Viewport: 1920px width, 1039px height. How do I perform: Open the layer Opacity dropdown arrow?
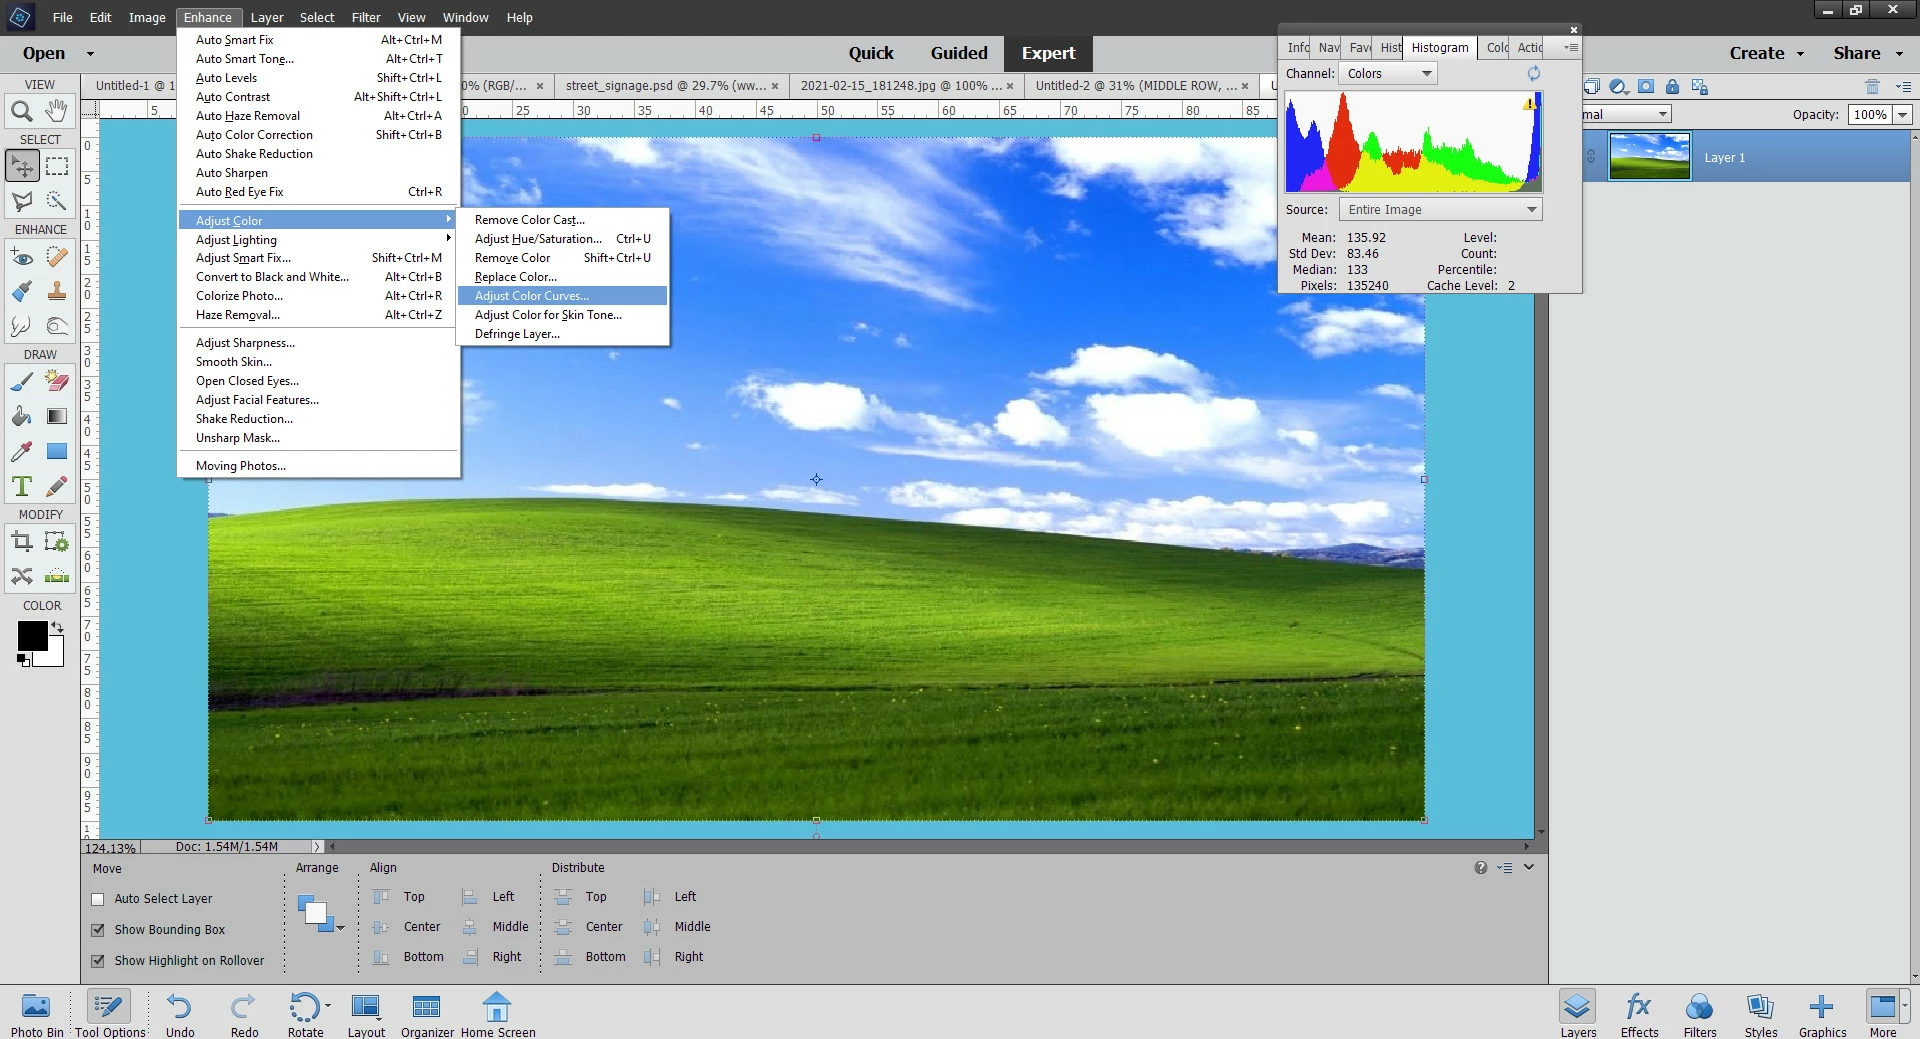[1902, 115]
